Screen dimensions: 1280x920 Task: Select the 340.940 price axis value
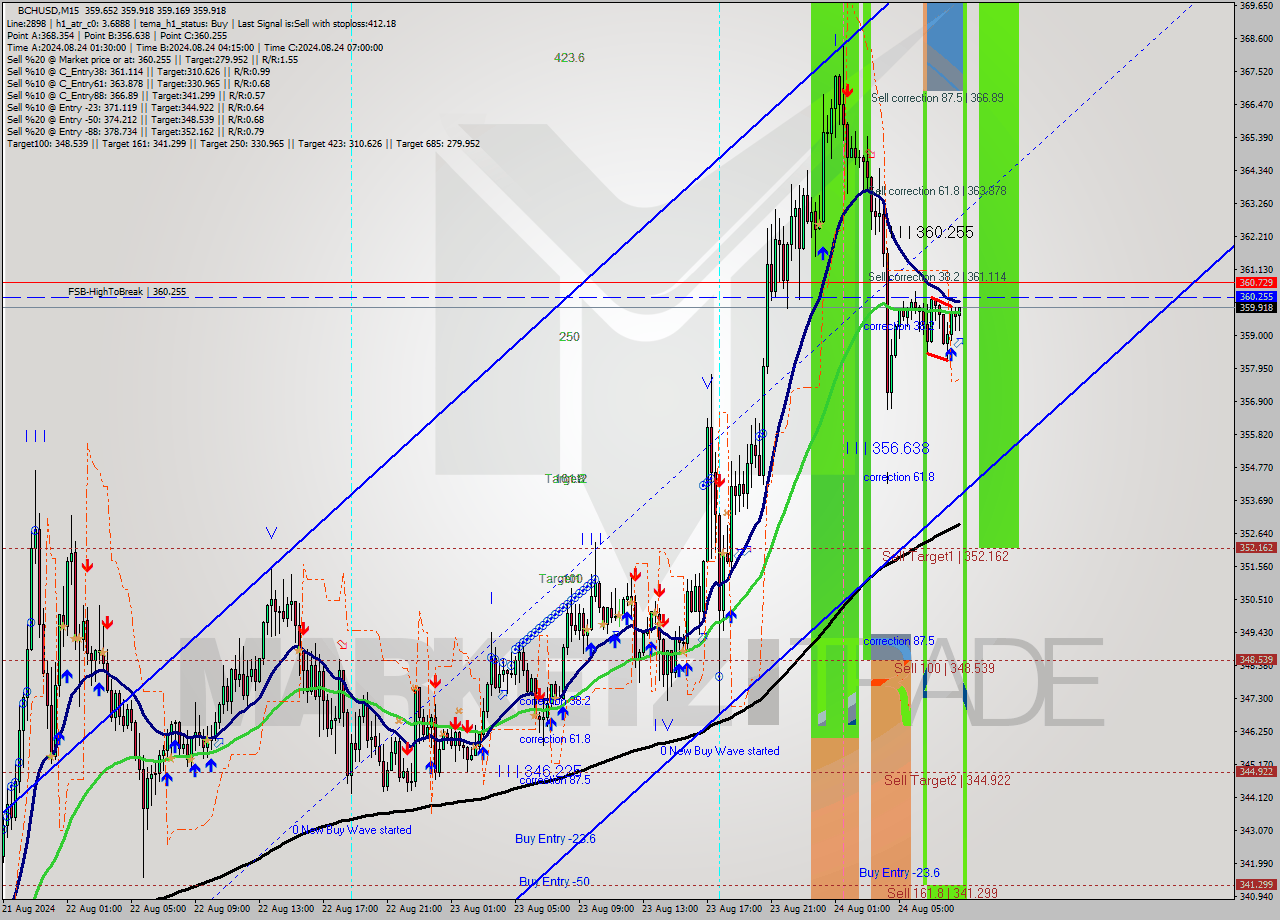pos(1256,896)
